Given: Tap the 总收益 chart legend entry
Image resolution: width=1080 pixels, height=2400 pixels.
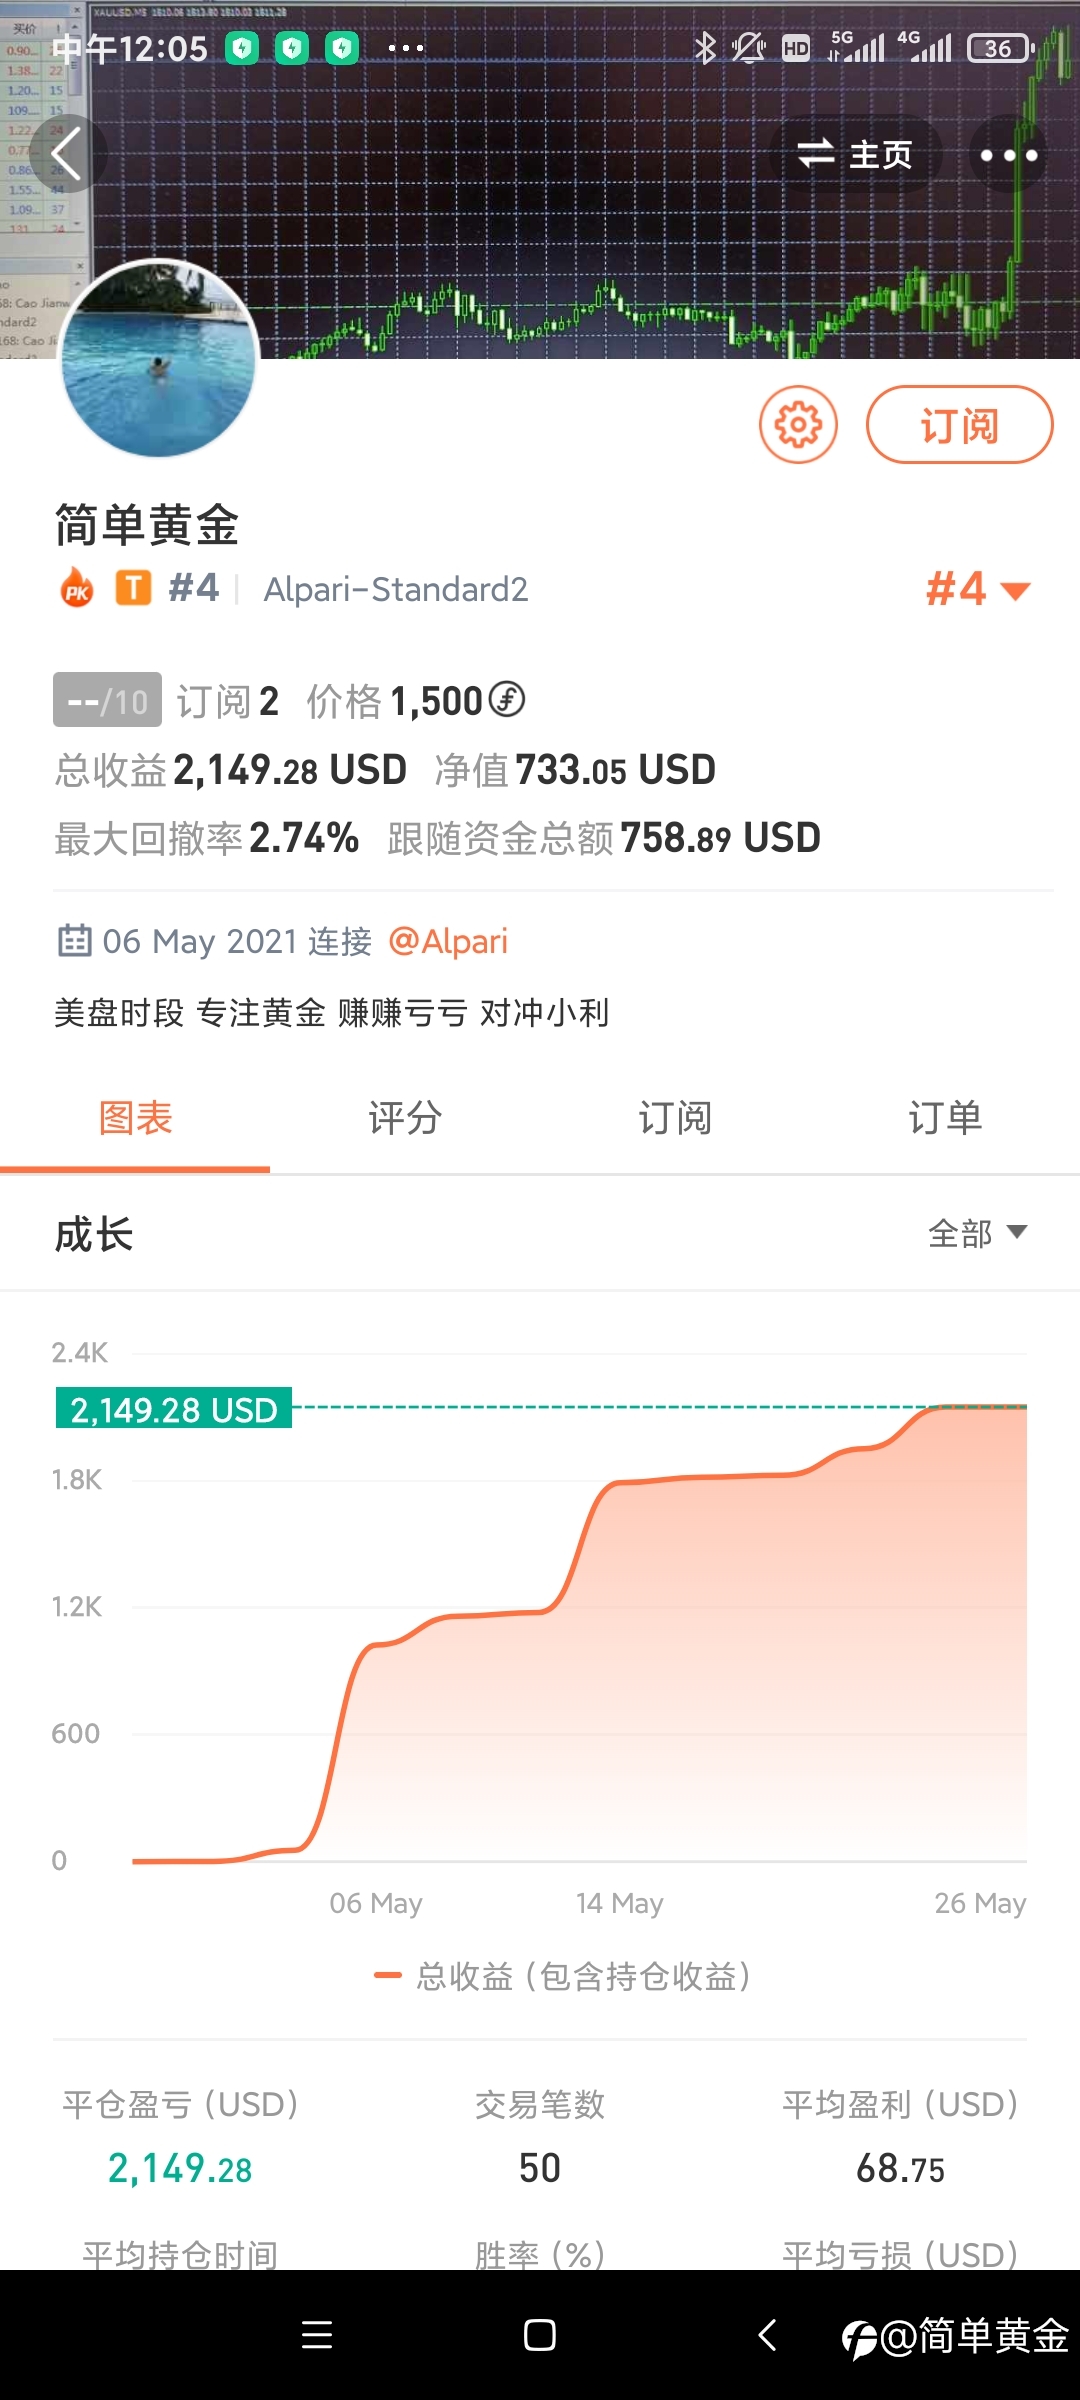Looking at the screenshot, I should 562,1976.
